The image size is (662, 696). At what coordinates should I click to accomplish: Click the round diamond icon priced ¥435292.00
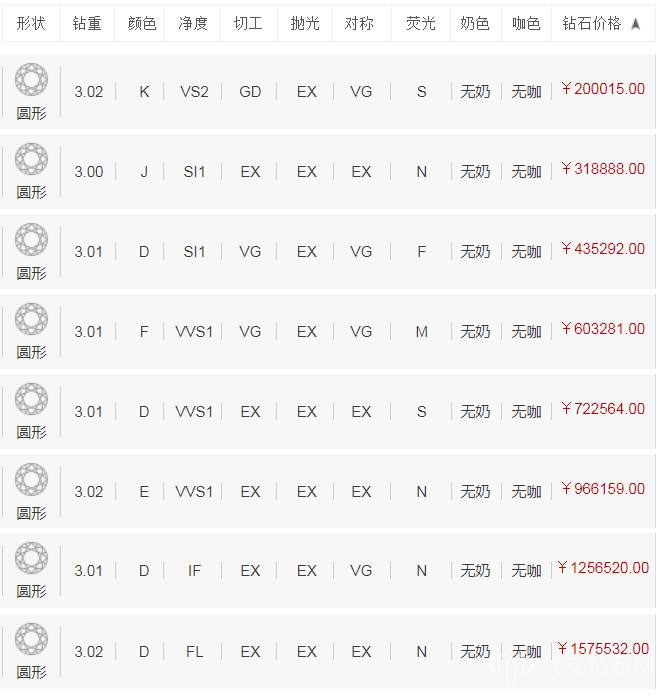(x=31, y=240)
